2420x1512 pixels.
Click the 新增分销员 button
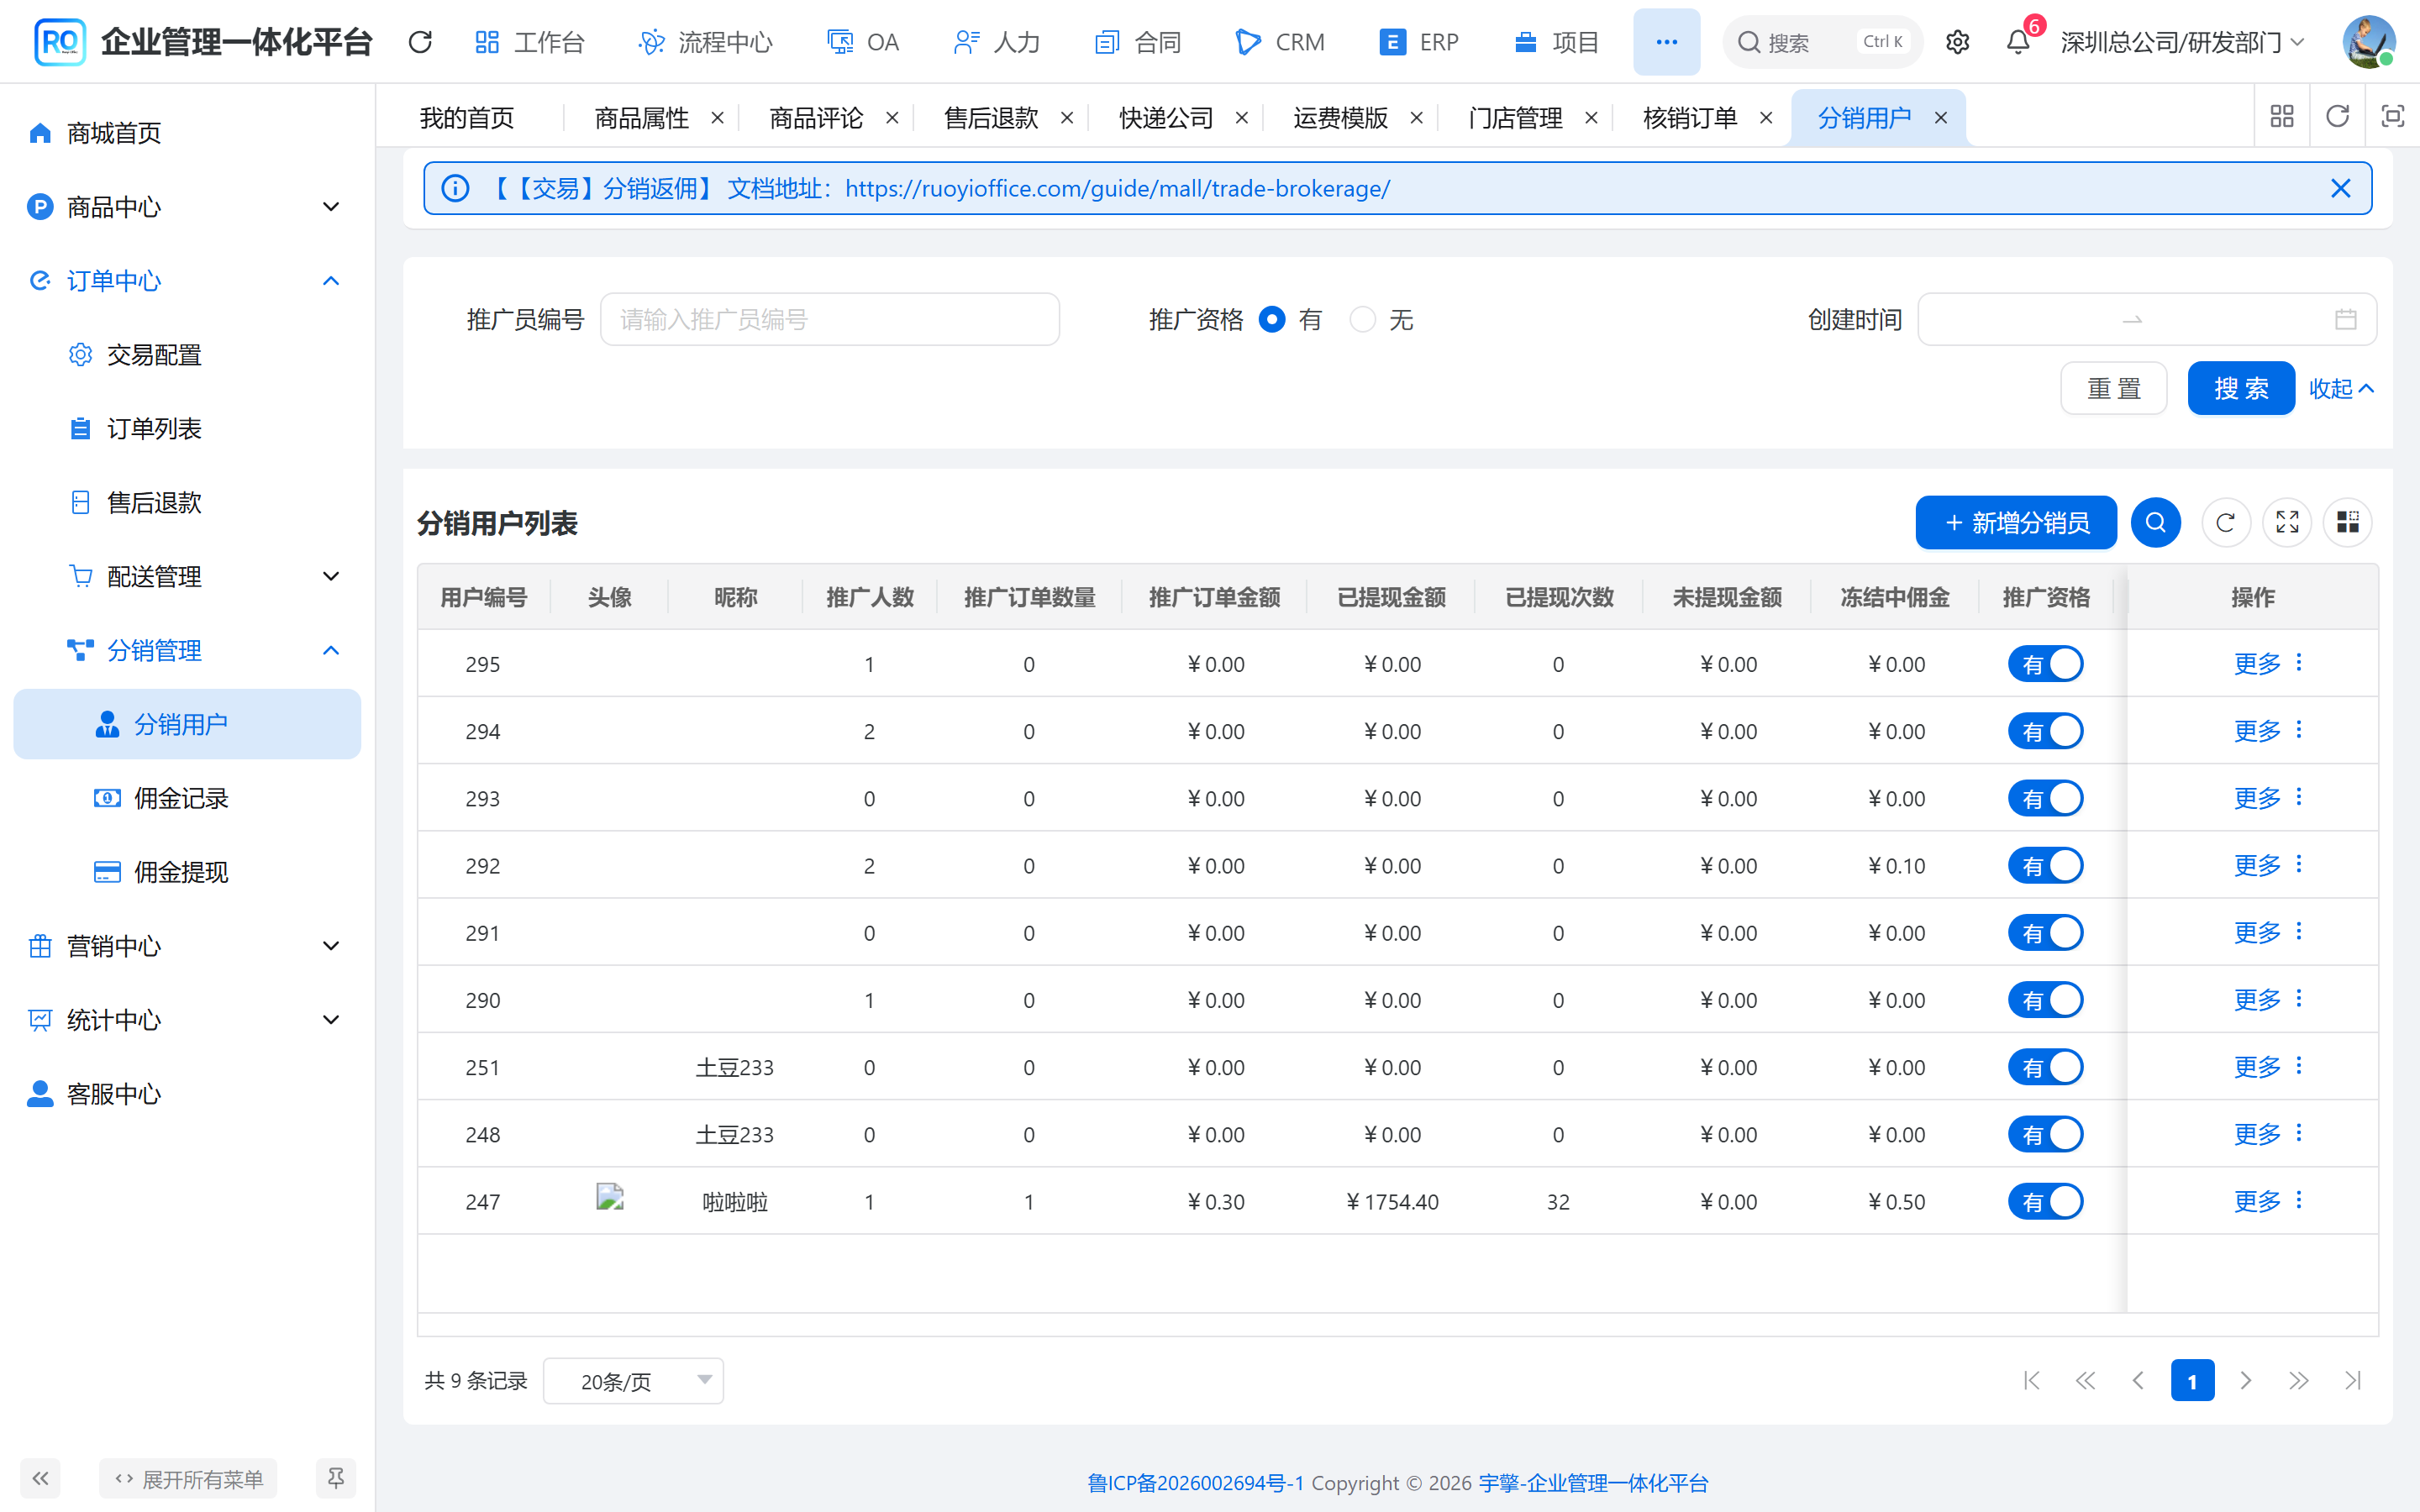[2016, 522]
